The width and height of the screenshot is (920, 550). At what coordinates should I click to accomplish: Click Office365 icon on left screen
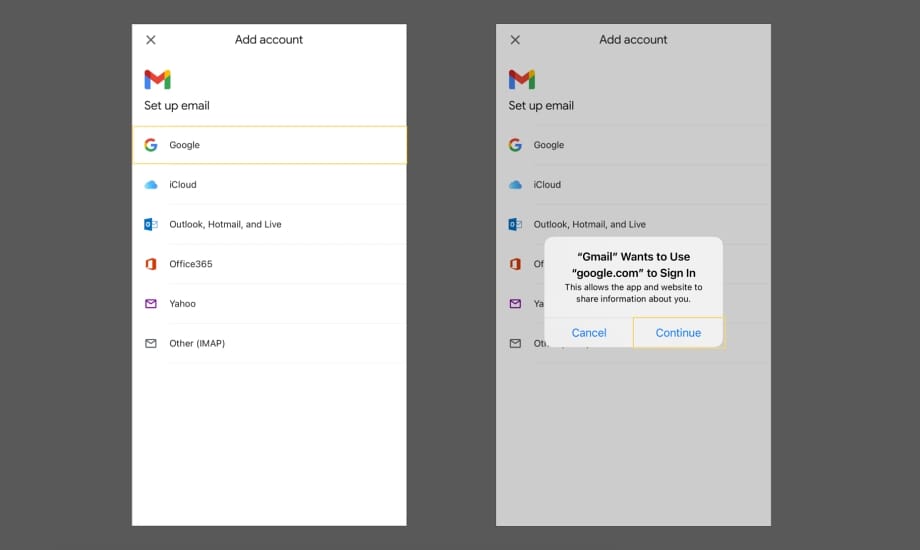pyautogui.click(x=151, y=264)
